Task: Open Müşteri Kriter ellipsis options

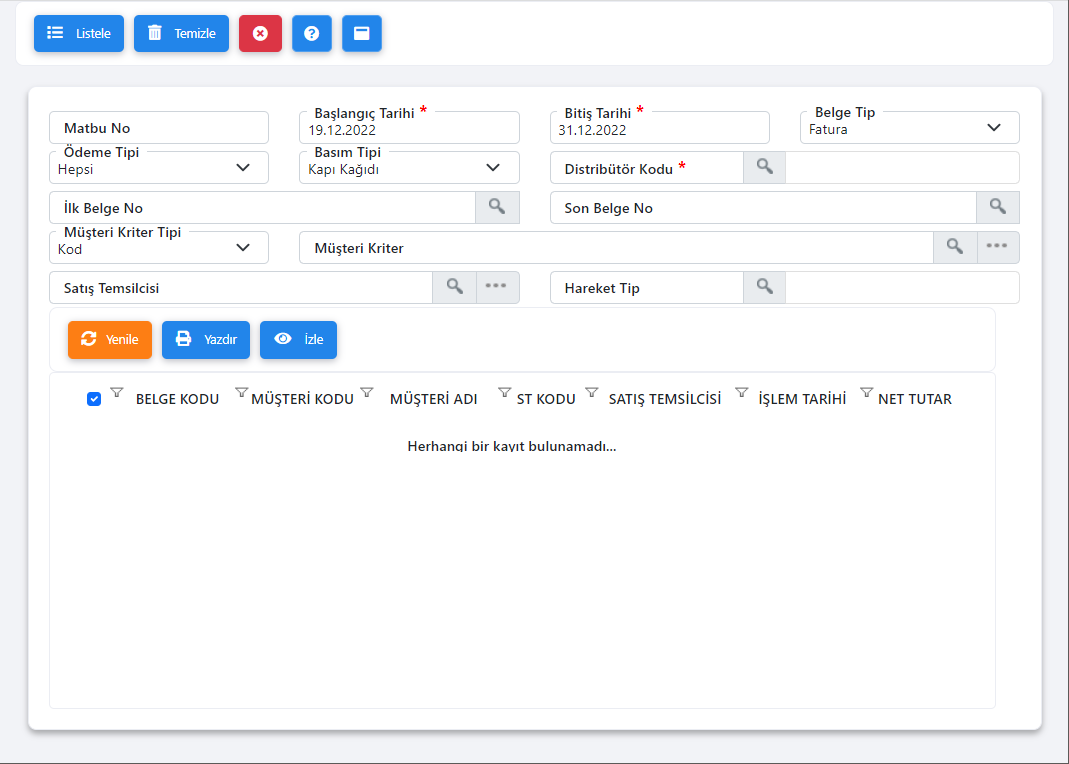Action: tap(998, 247)
